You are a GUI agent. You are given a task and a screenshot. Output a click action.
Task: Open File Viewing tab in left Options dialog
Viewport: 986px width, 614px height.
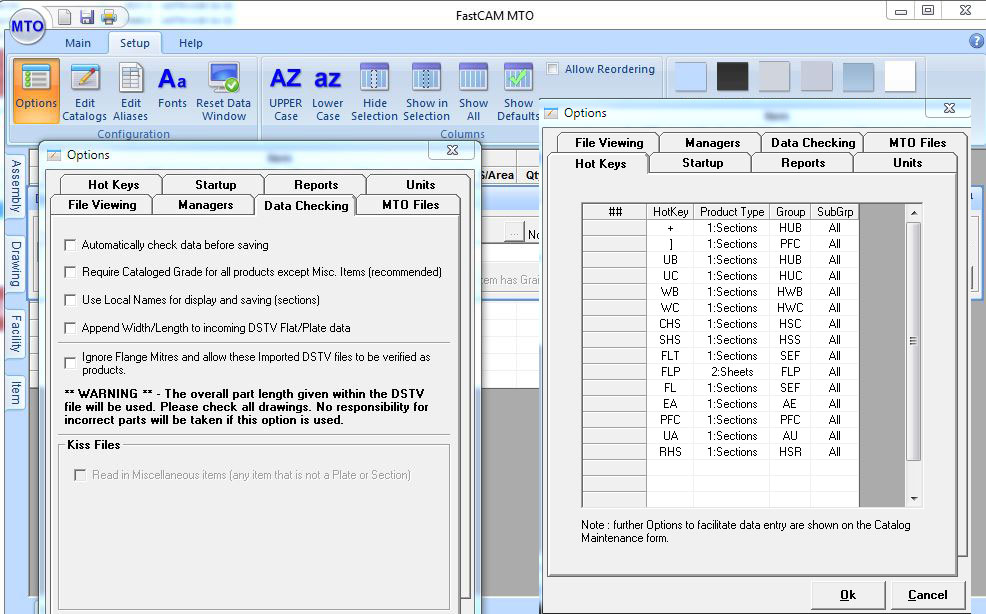102,204
